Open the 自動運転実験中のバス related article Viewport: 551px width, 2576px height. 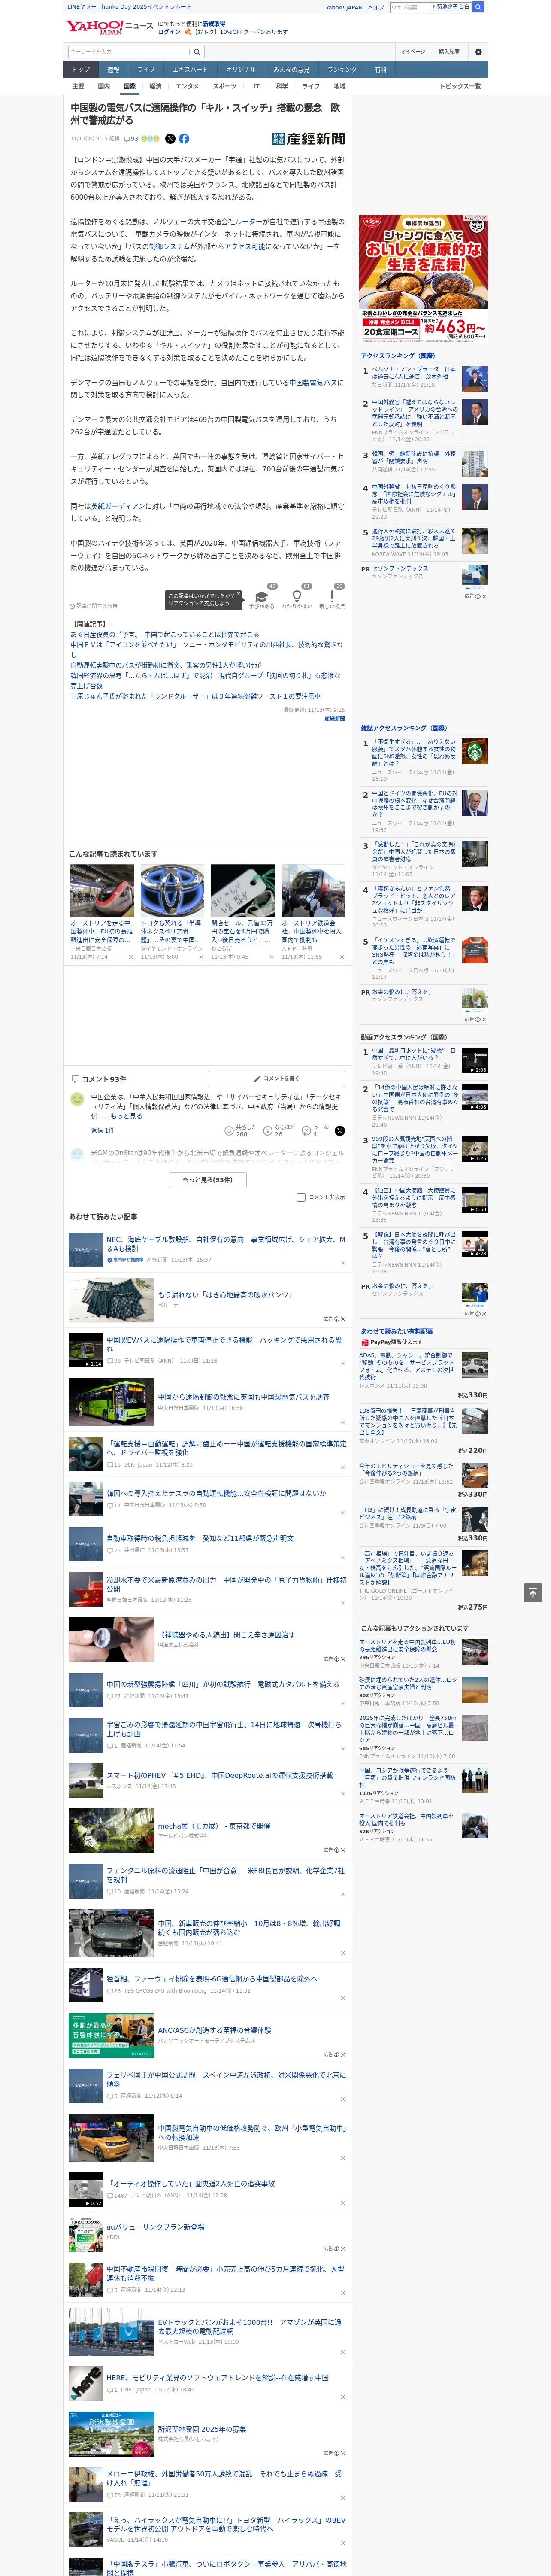tap(165, 665)
